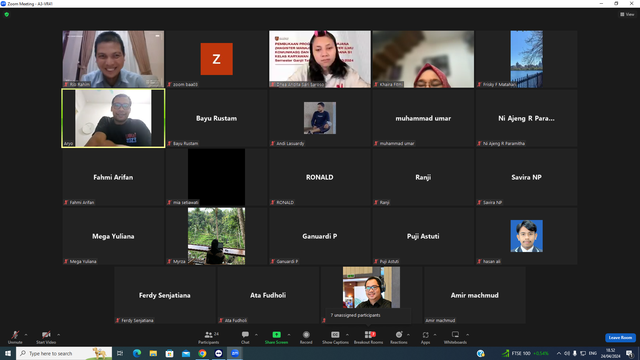Open the Chat panel
The width and height of the screenshot is (640, 360).
pos(245,337)
